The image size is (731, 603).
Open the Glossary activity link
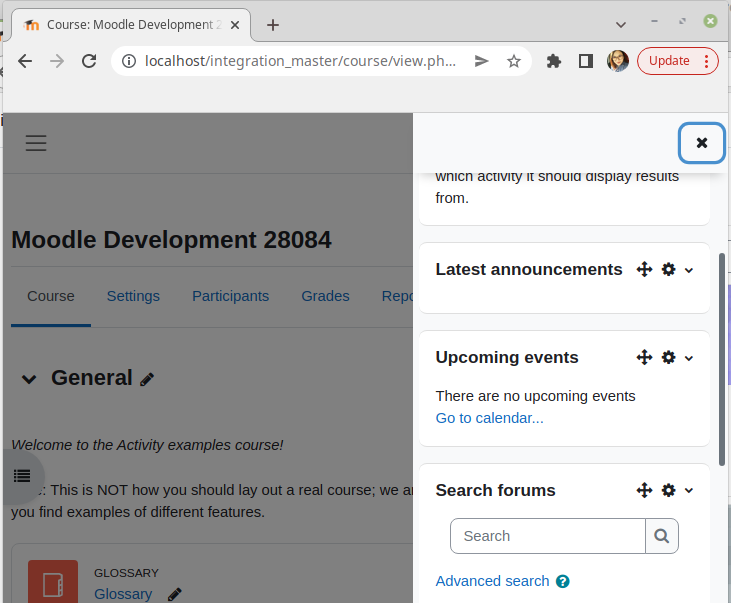(x=123, y=594)
